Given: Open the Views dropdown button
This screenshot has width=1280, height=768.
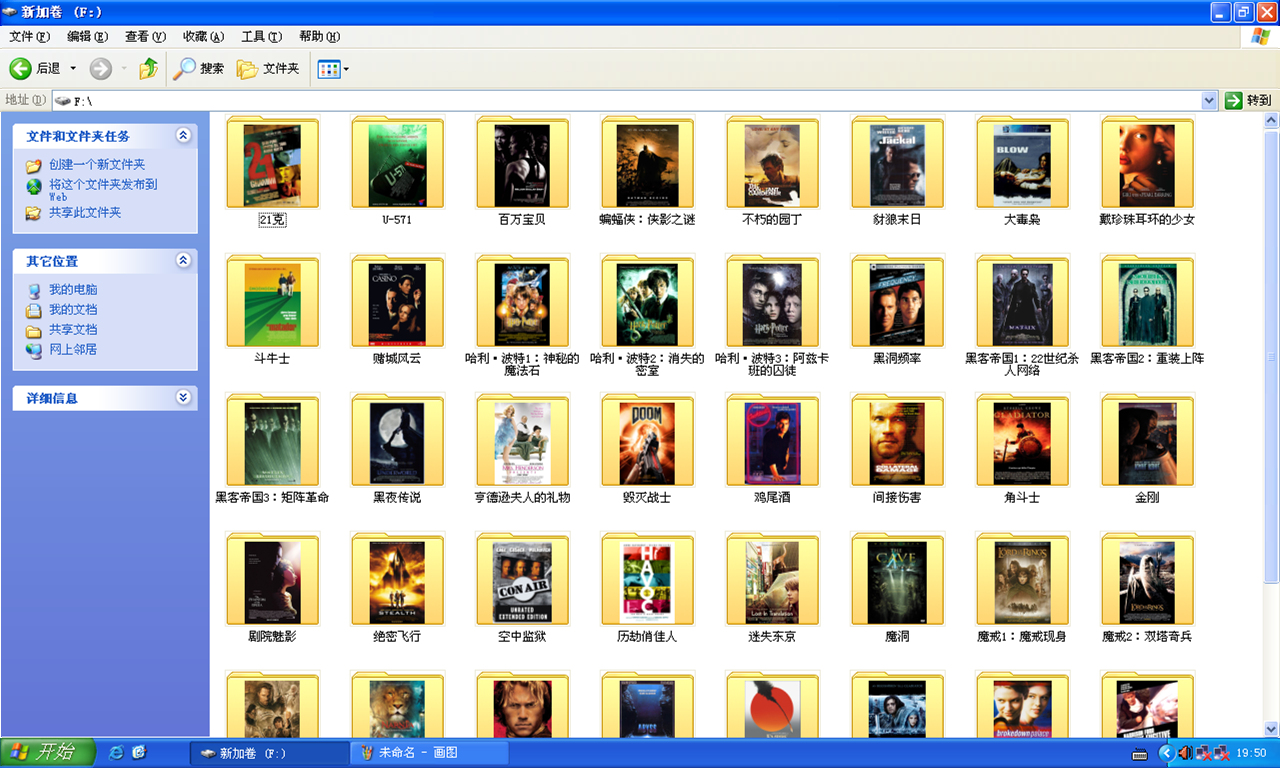Looking at the screenshot, I should coord(333,69).
